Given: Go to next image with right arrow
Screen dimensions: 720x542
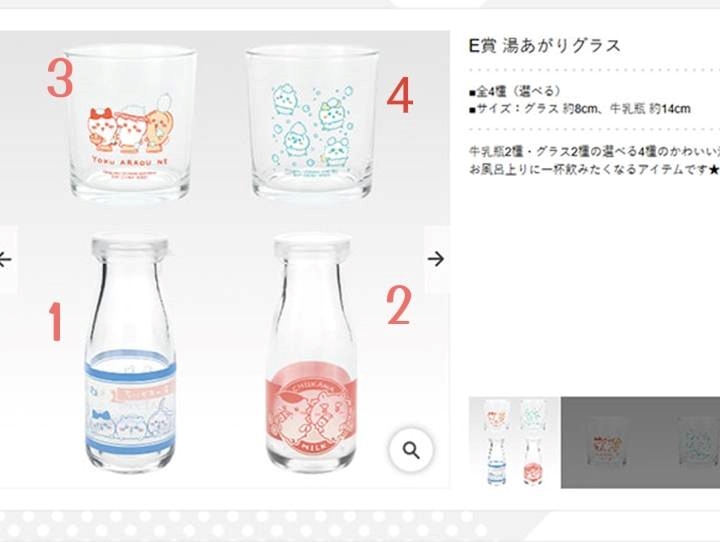Looking at the screenshot, I should [436, 259].
